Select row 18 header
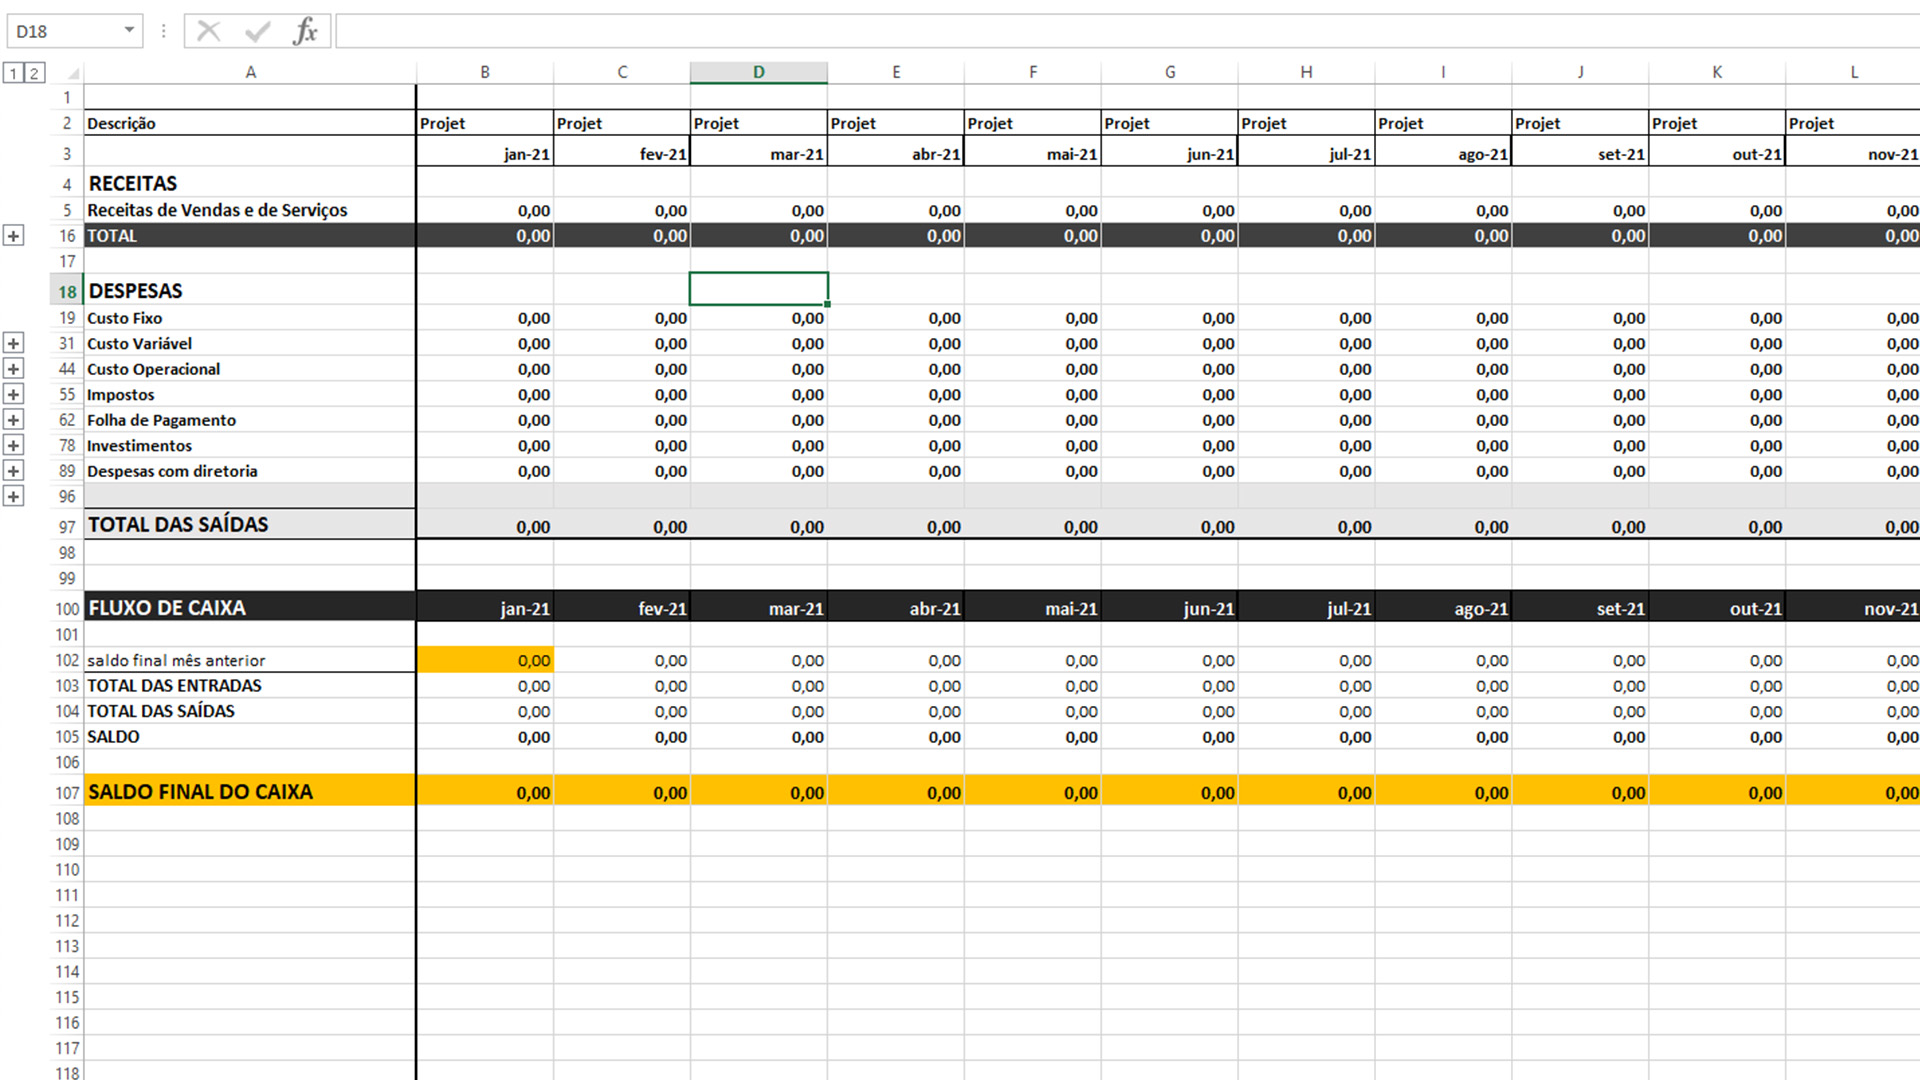Viewport: 1920px width, 1080px height. tap(67, 291)
